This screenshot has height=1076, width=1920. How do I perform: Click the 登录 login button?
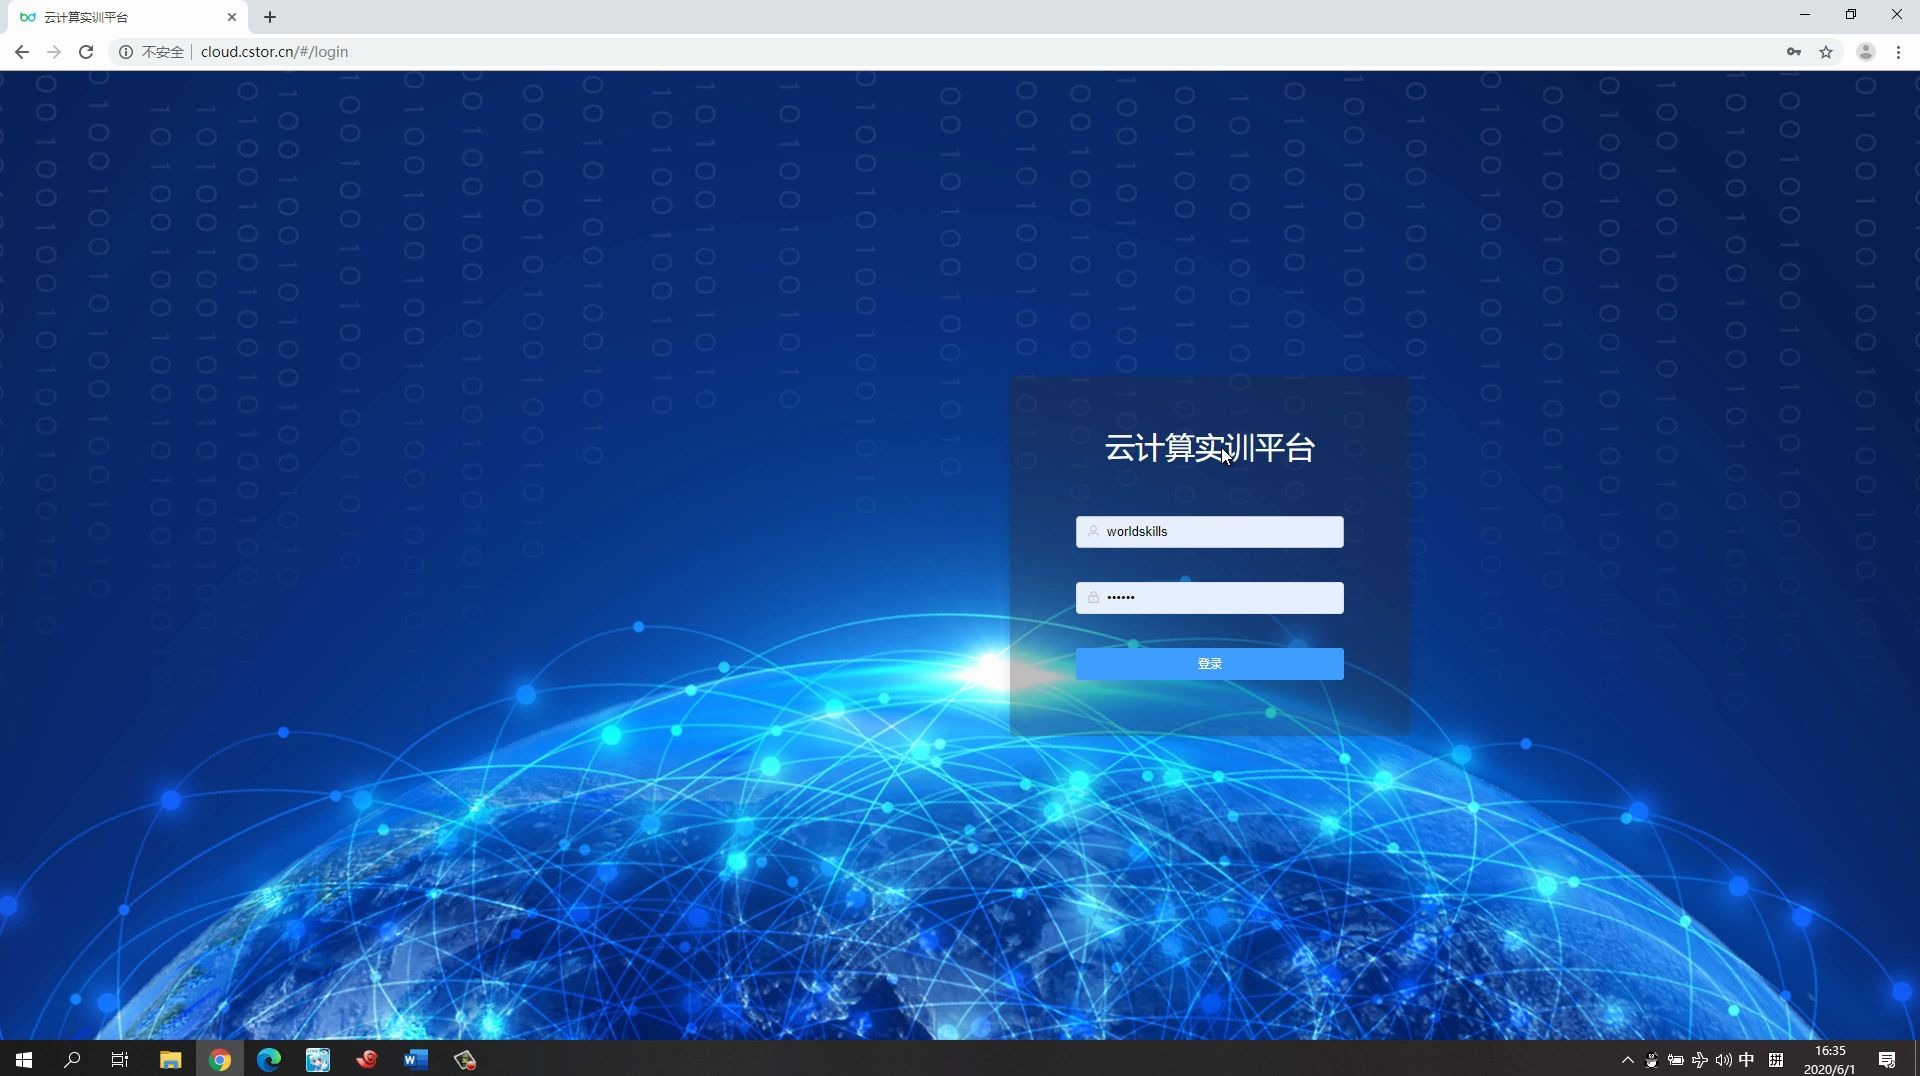[1209, 664]
